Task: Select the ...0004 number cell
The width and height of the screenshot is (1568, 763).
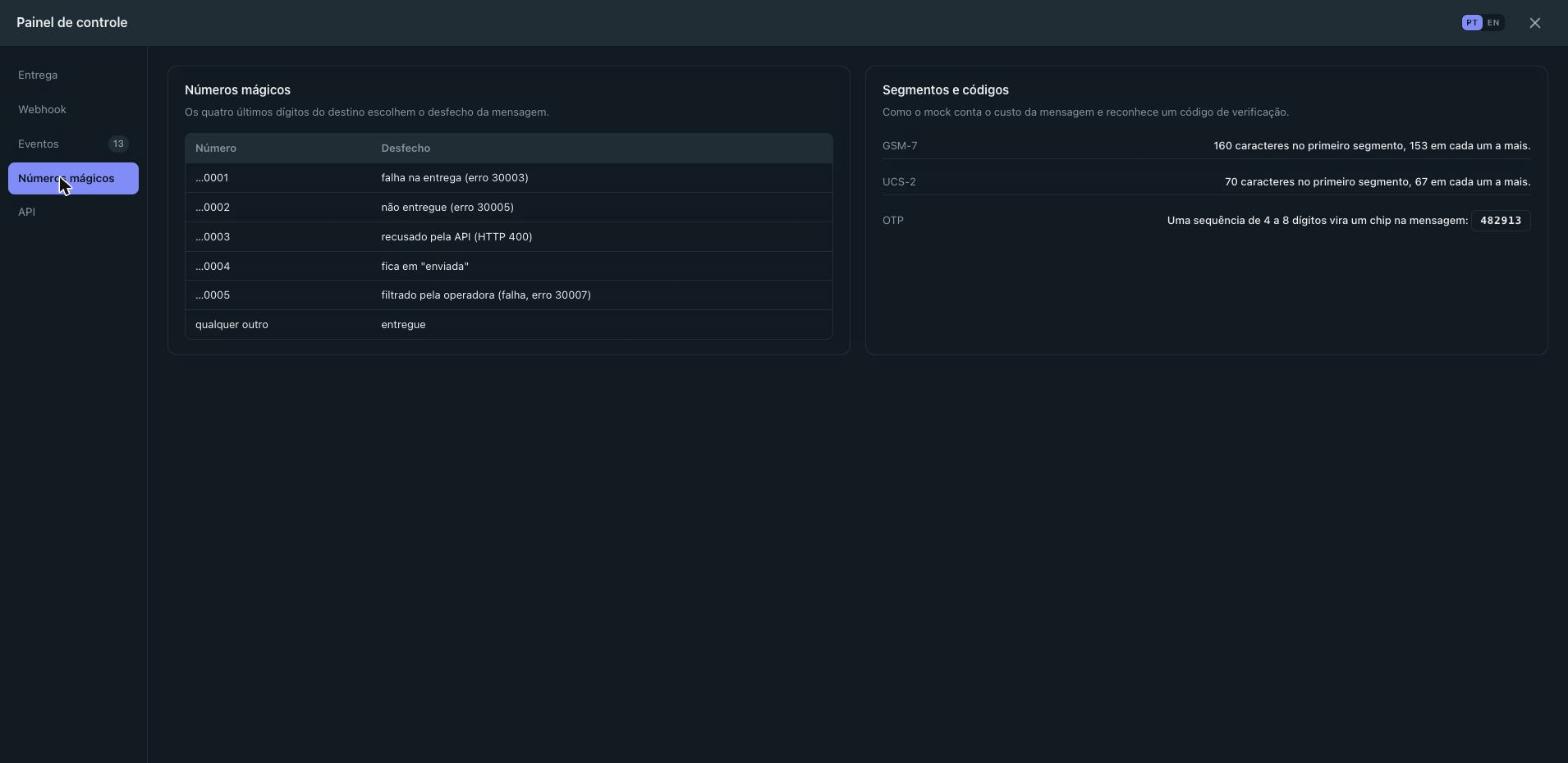Action: tap(213, 266)
